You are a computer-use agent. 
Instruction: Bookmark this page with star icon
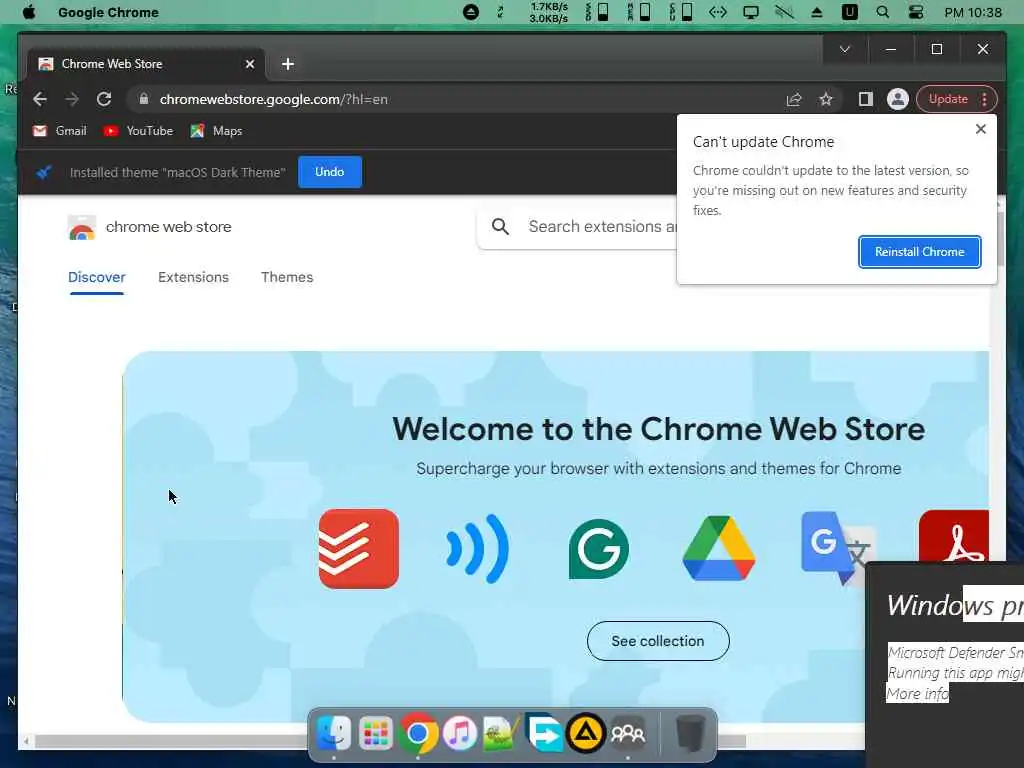[x=826, y=99]
